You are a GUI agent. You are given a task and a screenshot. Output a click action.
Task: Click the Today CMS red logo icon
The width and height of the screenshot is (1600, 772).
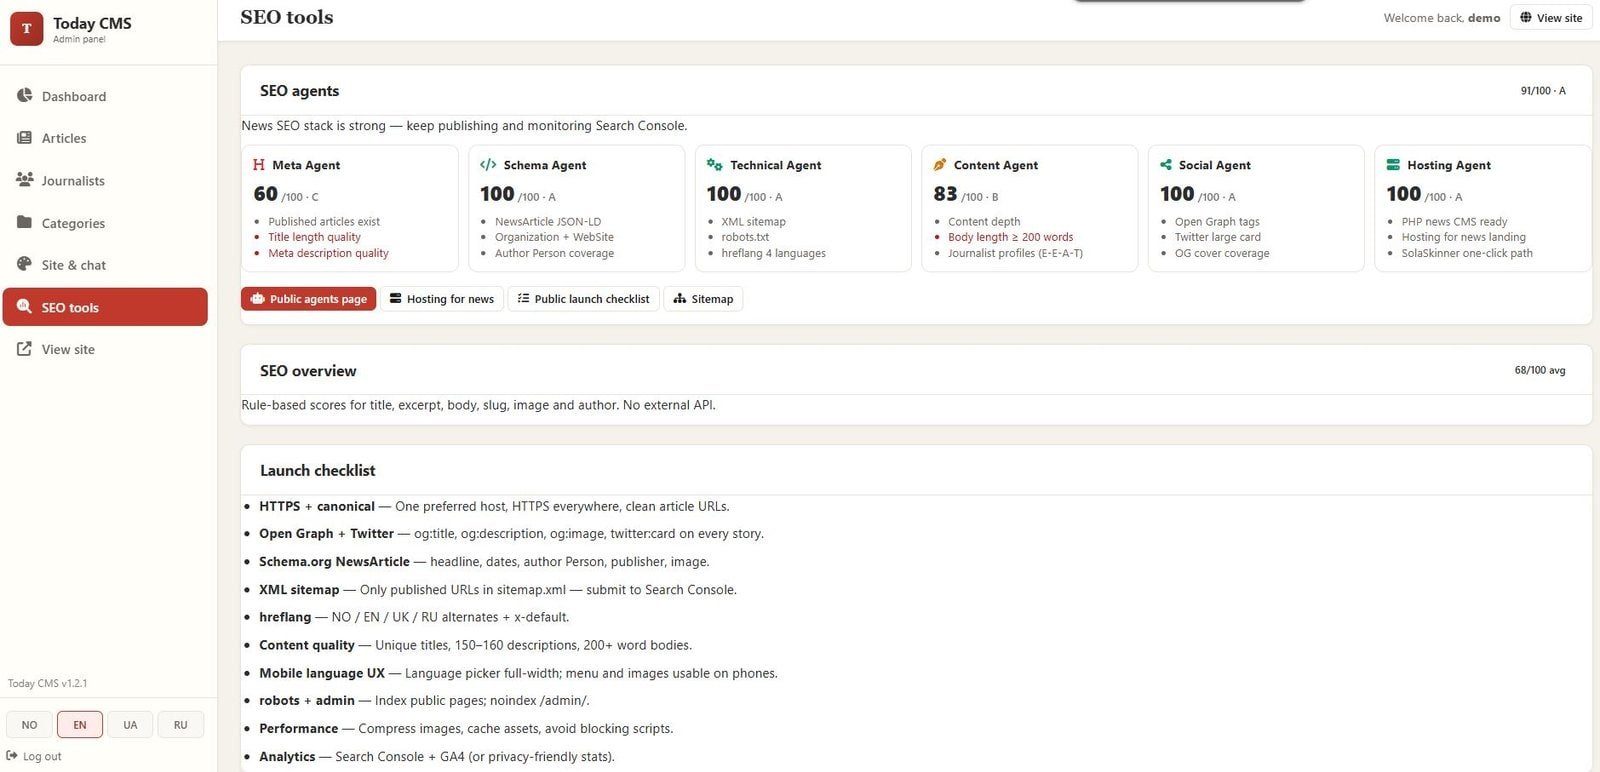(26, 29)
